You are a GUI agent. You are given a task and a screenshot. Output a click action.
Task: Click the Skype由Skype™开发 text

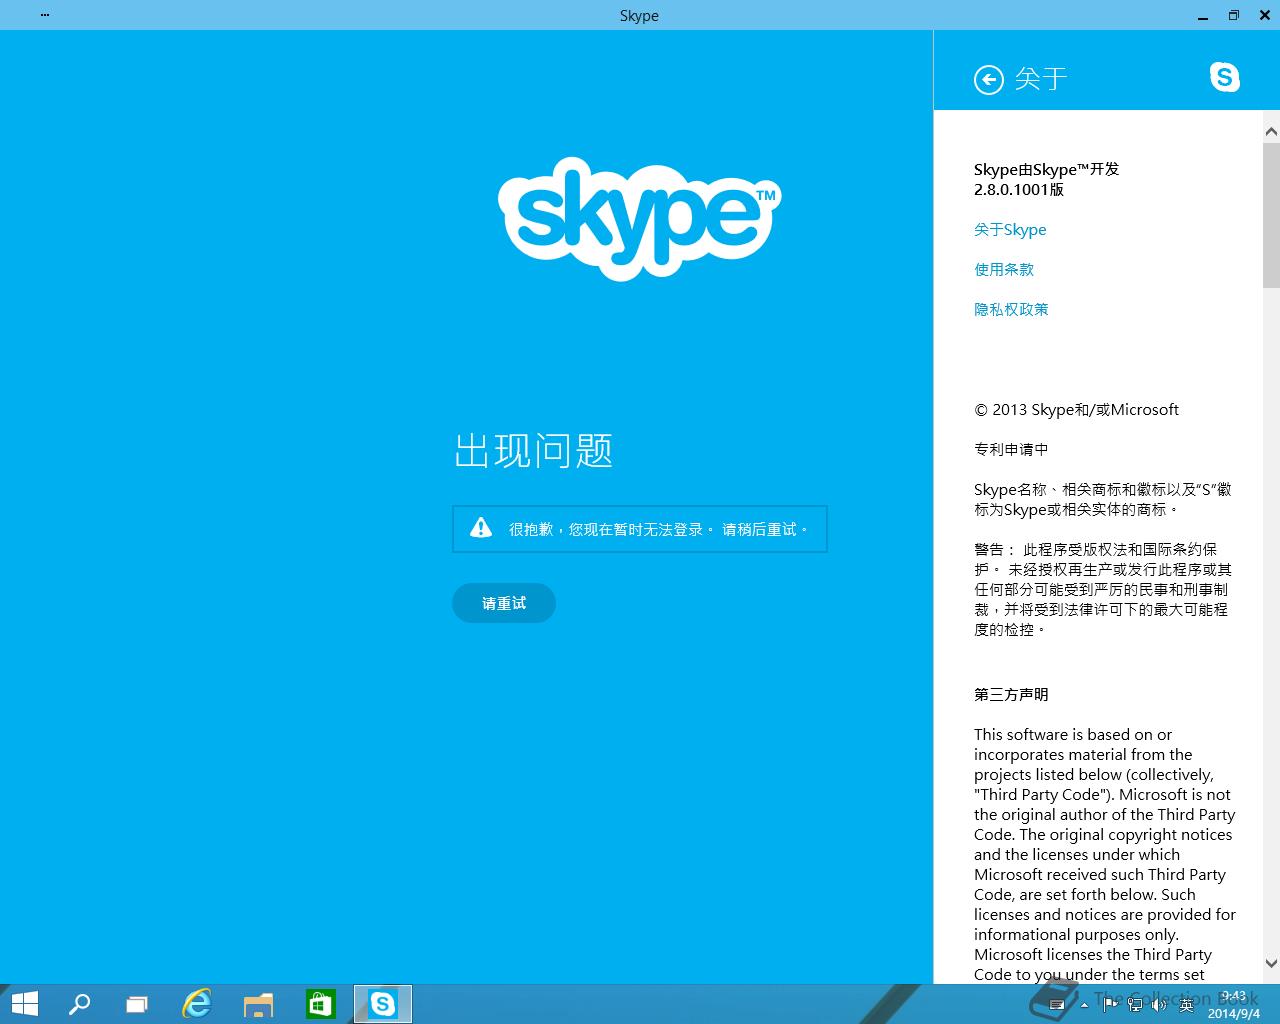(x=1047, y=170)
